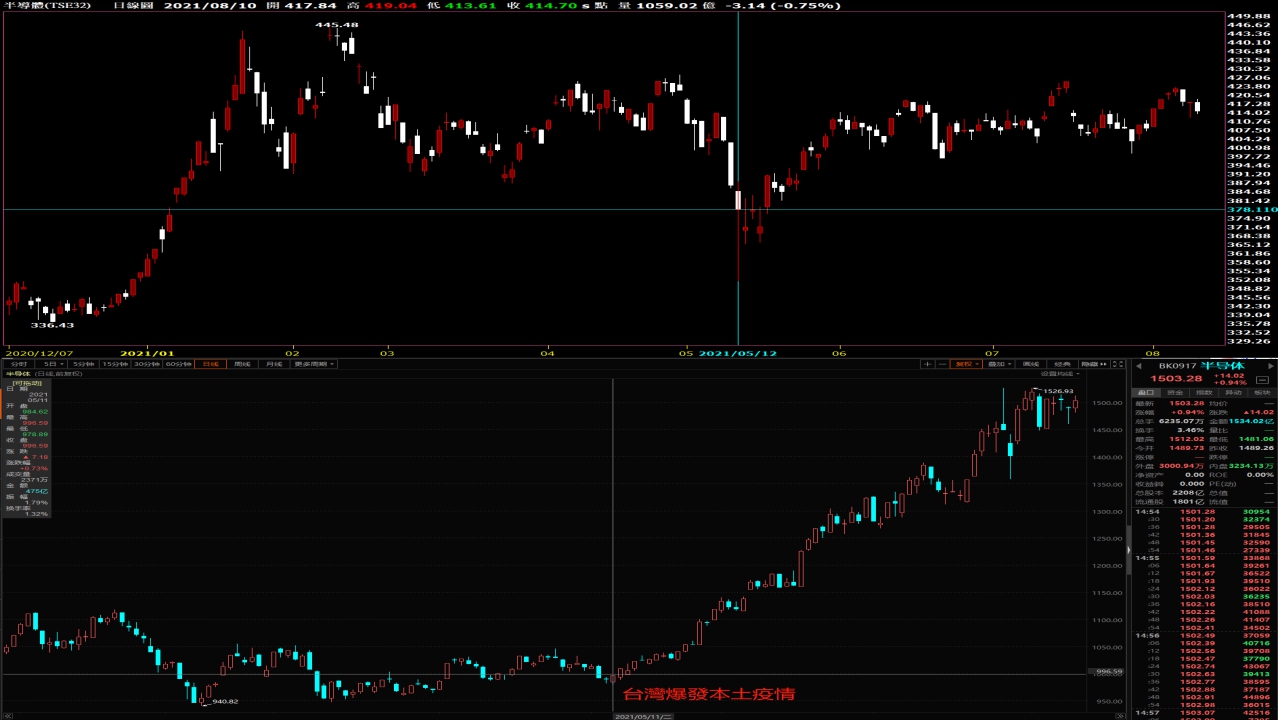Click the 14:56 tick row 1502.49
The image size is (1279, 720).
click(1204, 636)
